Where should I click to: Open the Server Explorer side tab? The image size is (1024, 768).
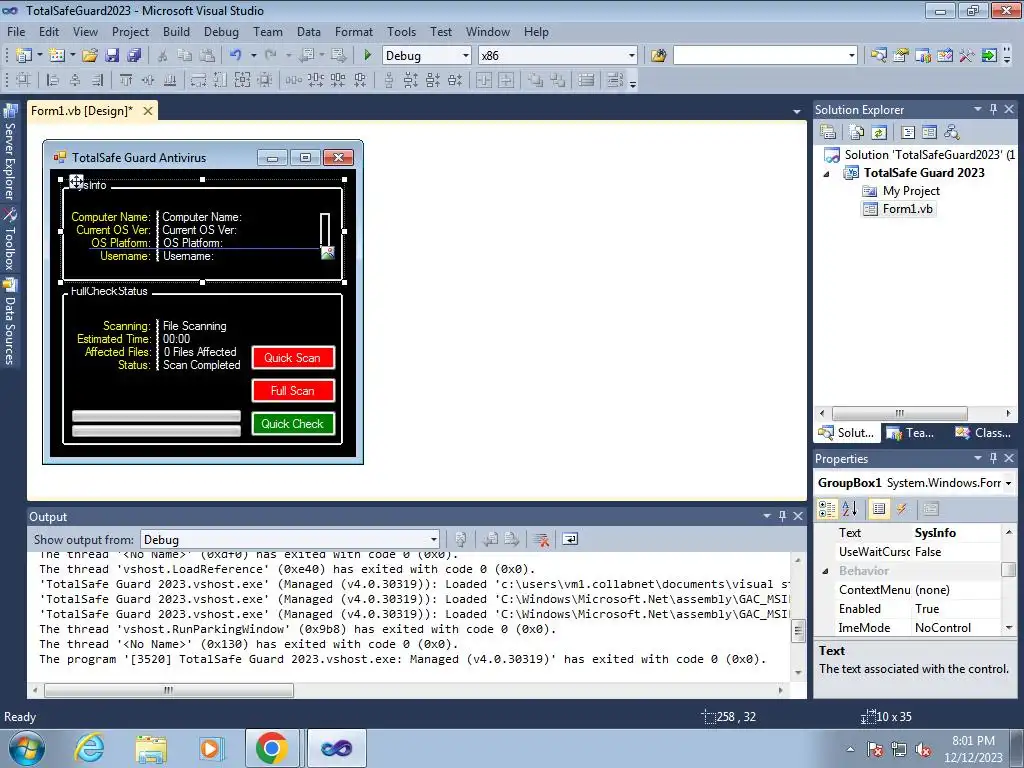pyautogui.click(x=10, y=152)
